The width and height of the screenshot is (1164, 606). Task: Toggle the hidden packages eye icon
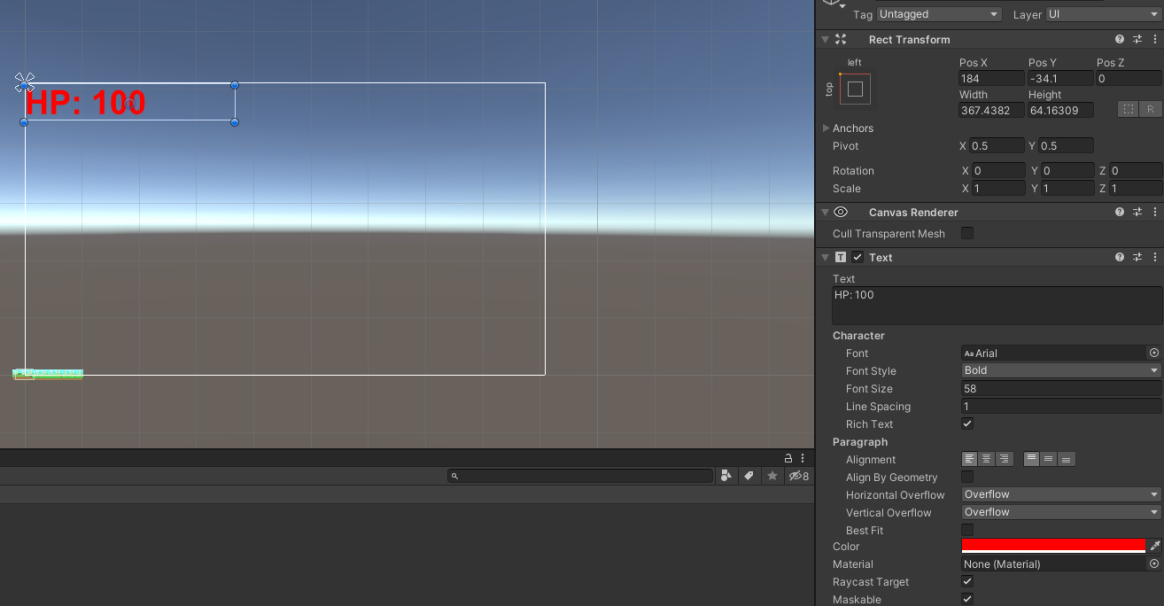(x=797, y=476)
